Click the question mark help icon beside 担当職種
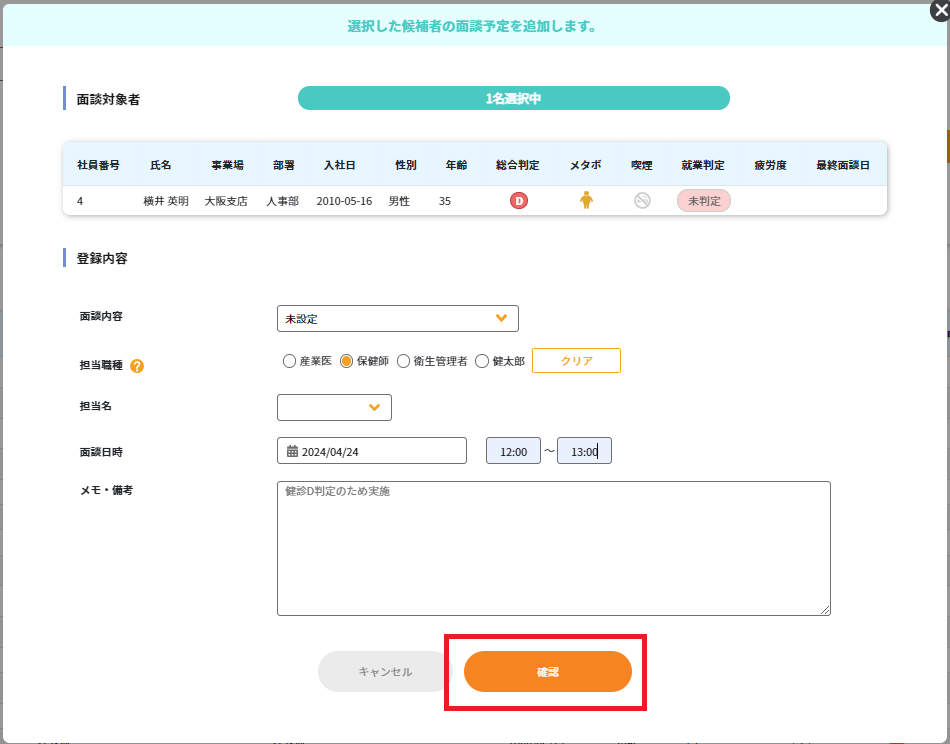This screenshot has height=744, width=950. (137, 366)
